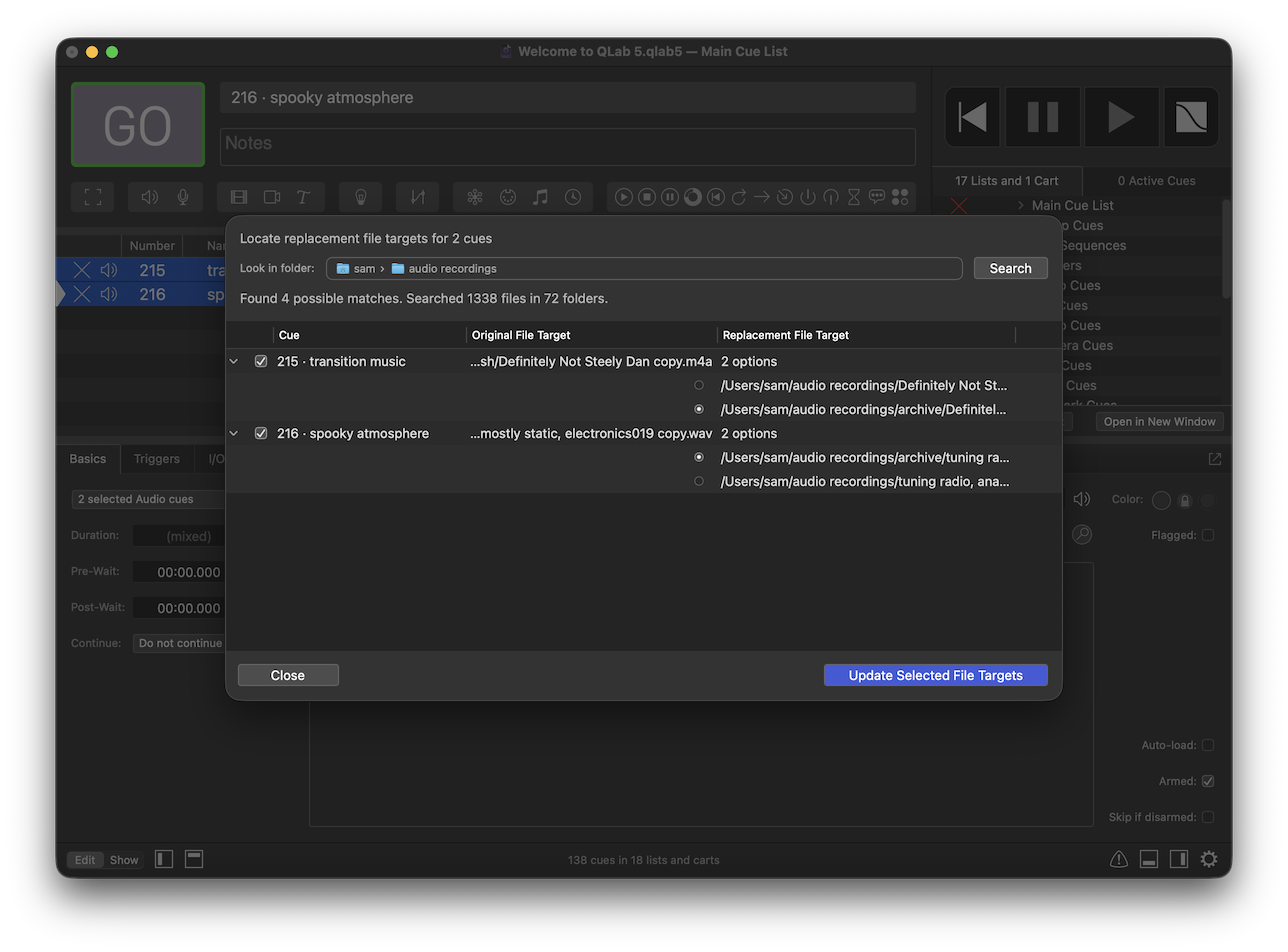This screenshot has width=1288, height=952.
Task: Add an Audio cue from the toolbar
Action: [x=149, y=197]
